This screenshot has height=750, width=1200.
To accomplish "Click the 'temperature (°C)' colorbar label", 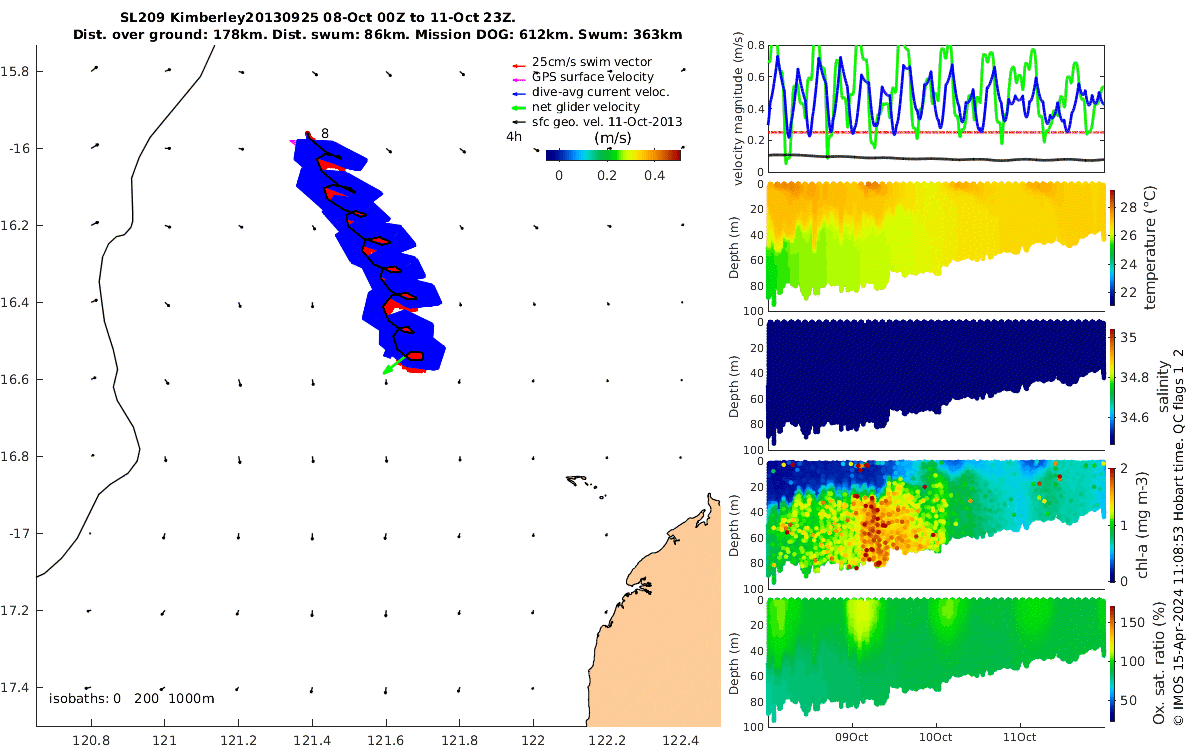I will [x=1150, y=246].
